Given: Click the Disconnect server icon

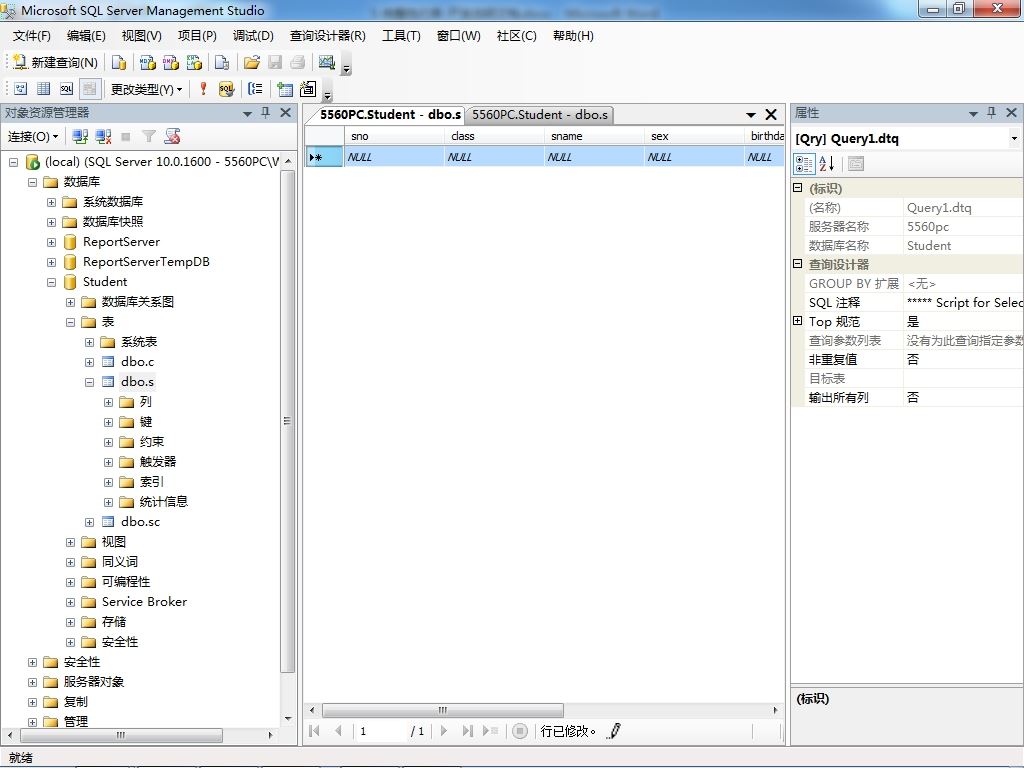Looking at the screenshot, I should (103, 136).
